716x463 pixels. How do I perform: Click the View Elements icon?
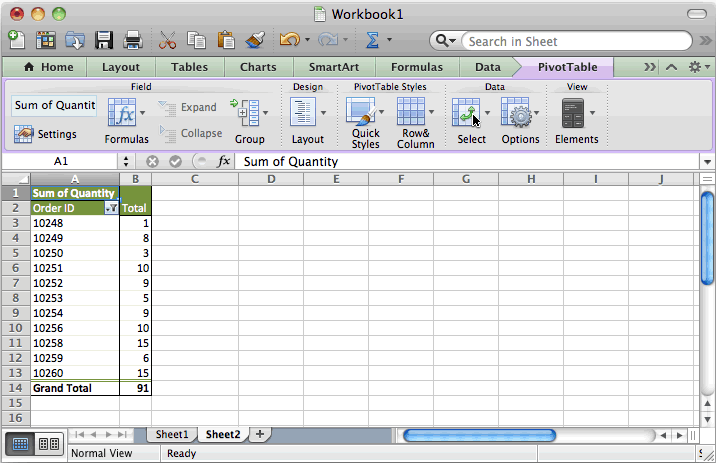[x=573, y=113]
